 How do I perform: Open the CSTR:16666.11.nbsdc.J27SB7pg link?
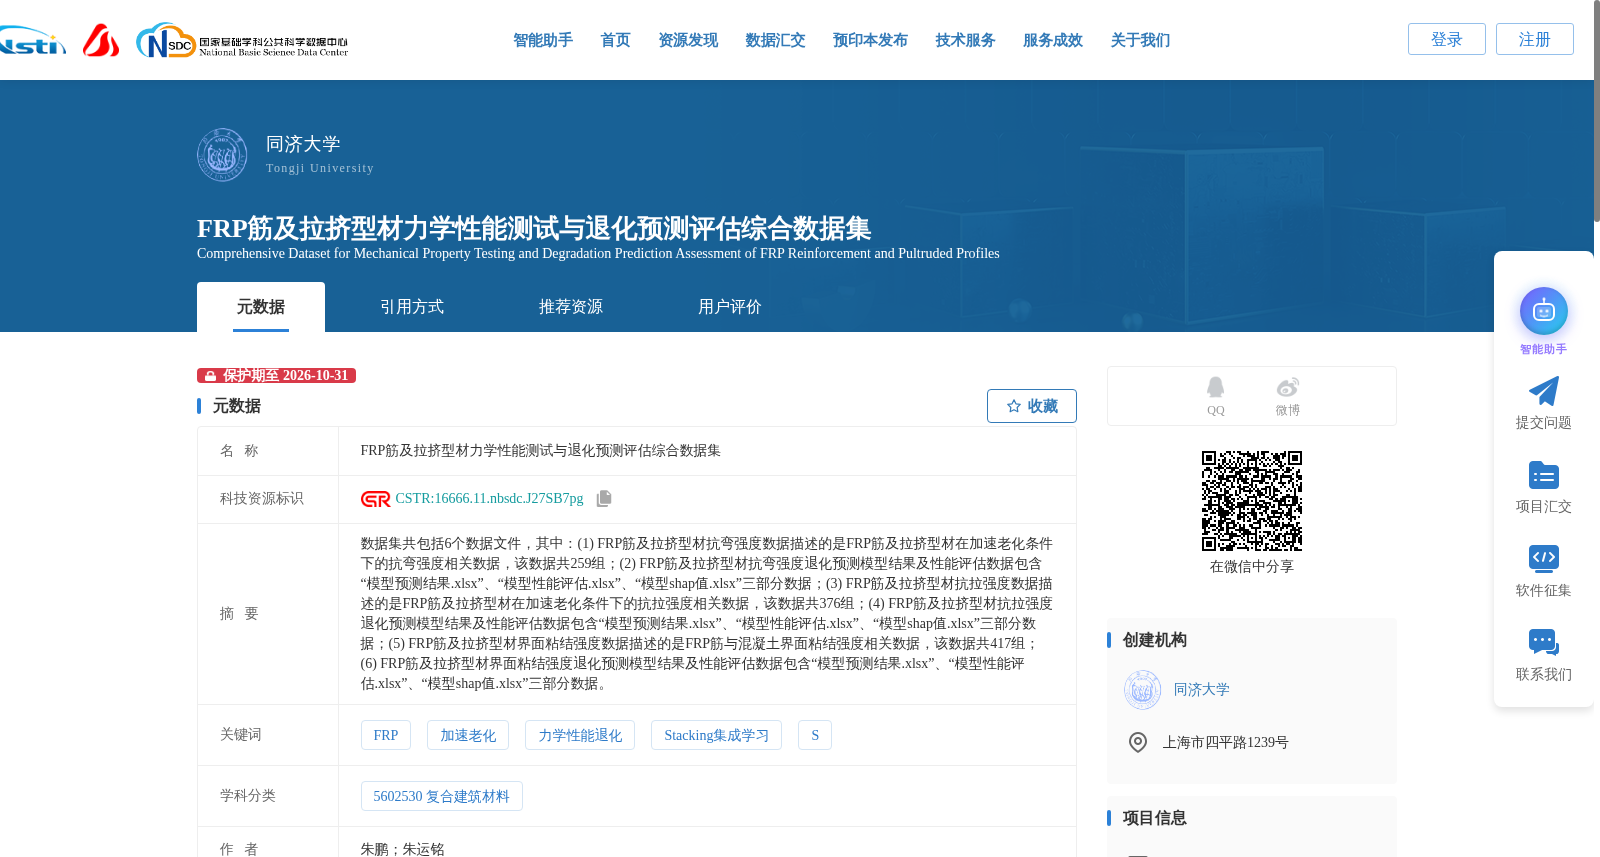[489, 499]
